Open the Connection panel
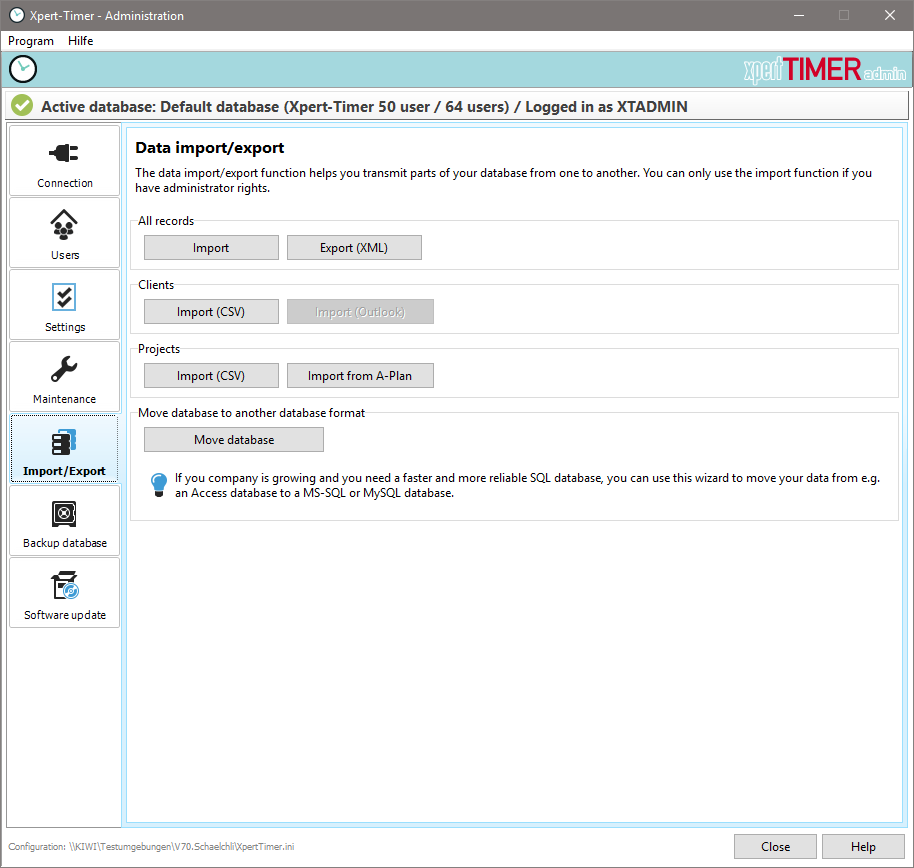This screenshot has height=868, width=914. click(x=64, y=160)
